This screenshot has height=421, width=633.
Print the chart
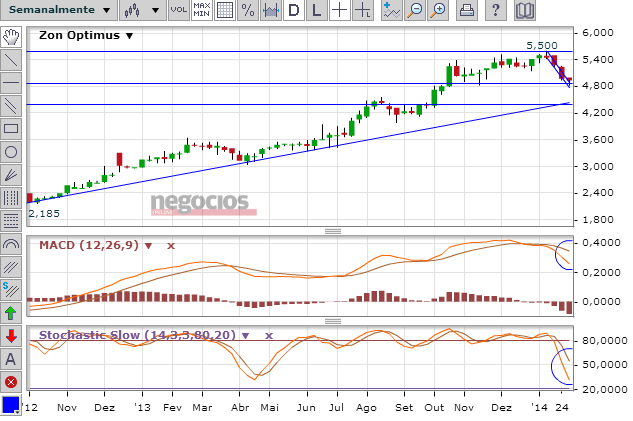pyautogui.click(x=467, y=10)
